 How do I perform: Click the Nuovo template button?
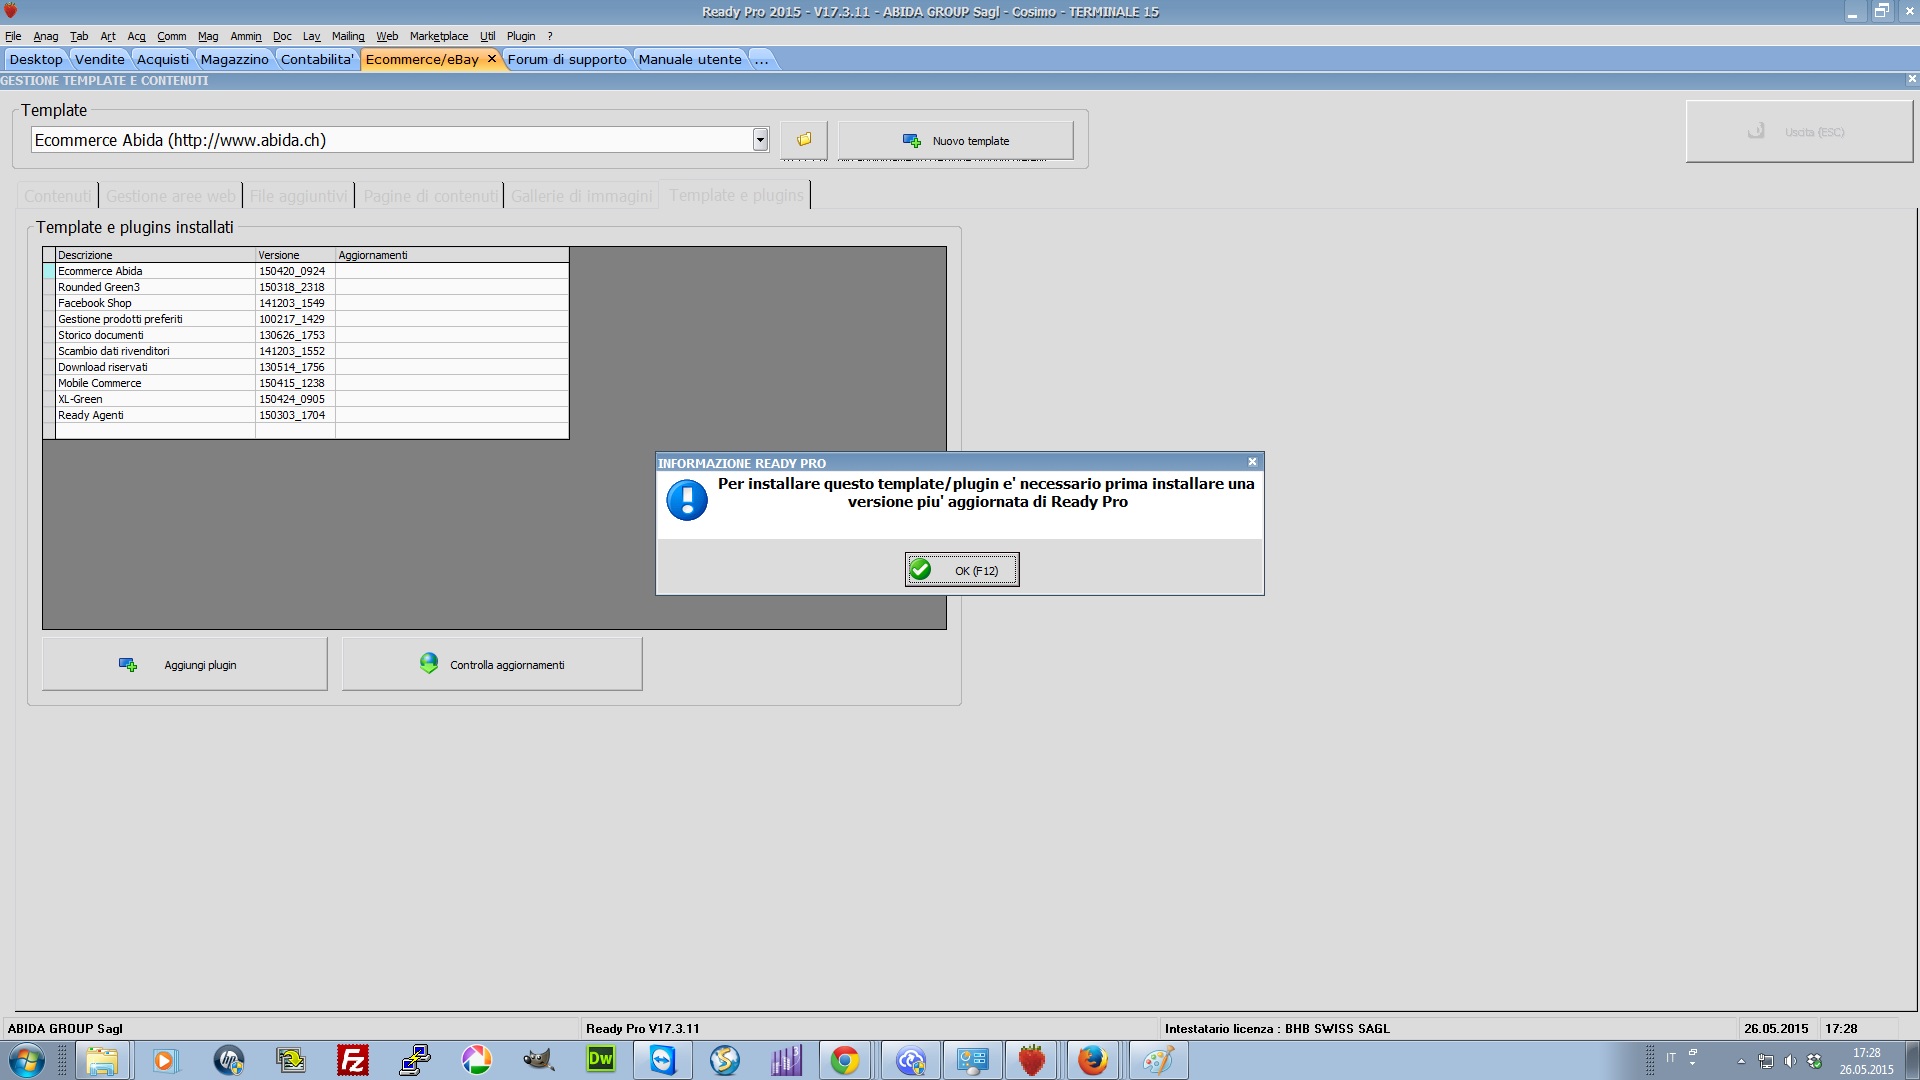point(955,141)
